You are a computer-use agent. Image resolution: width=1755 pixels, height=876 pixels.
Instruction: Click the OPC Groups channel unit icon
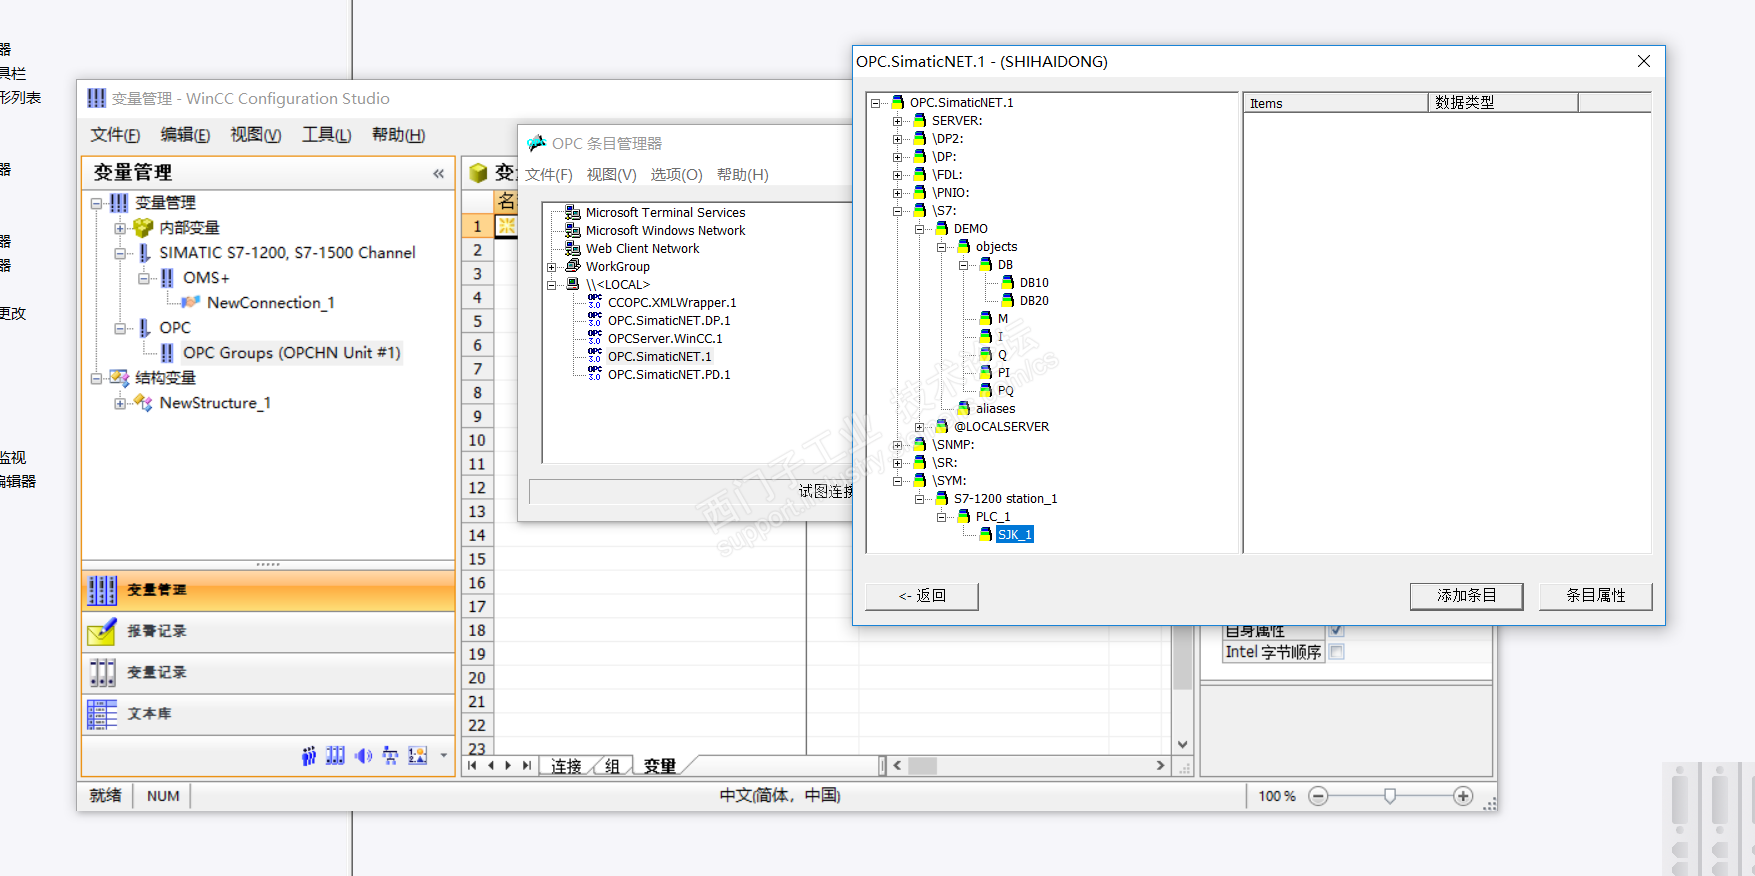point(167,353)
